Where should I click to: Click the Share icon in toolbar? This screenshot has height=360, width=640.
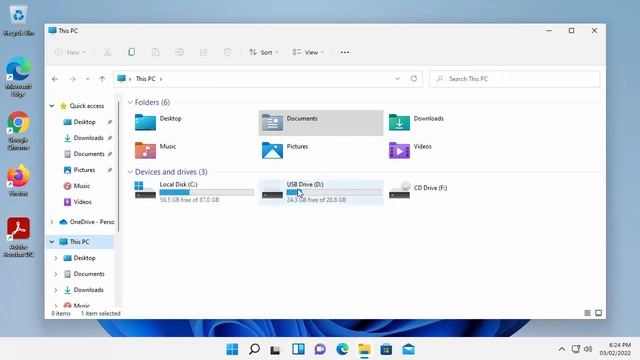(x=203, y=52)
